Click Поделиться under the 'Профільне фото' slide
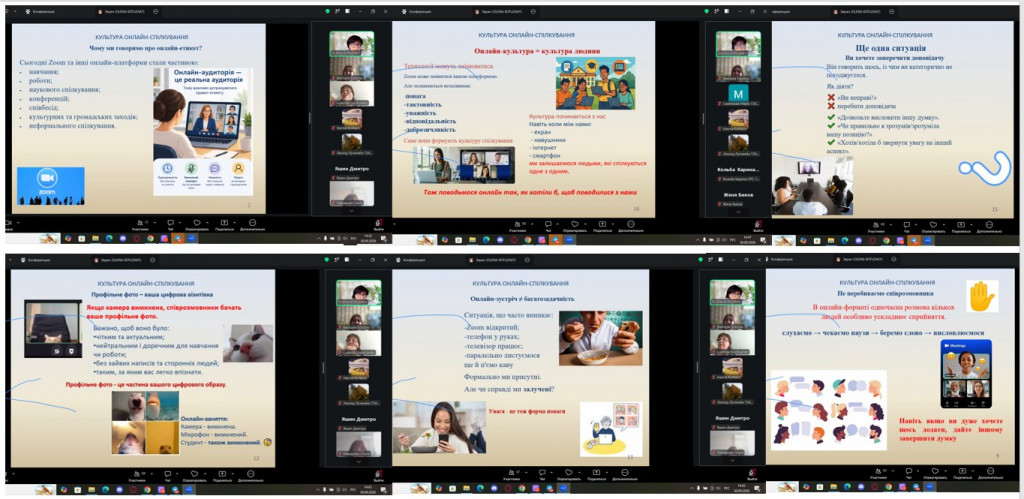1024x499 pixels. (223, 475)
